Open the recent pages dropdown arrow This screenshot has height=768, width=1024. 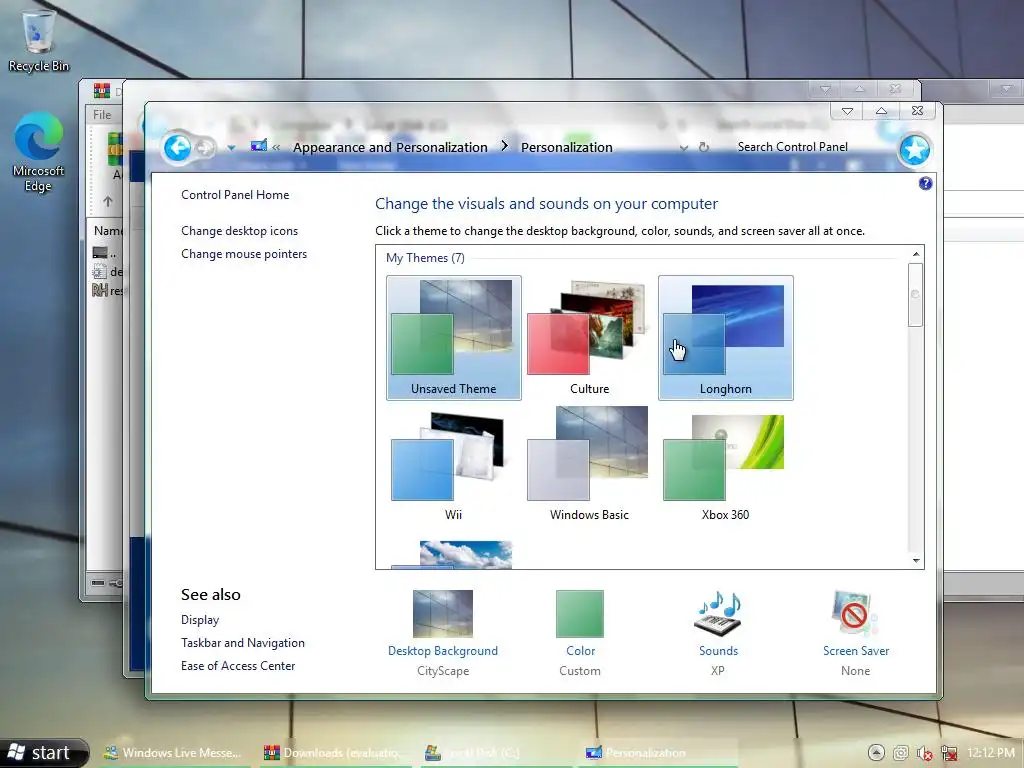coord(231,148)
